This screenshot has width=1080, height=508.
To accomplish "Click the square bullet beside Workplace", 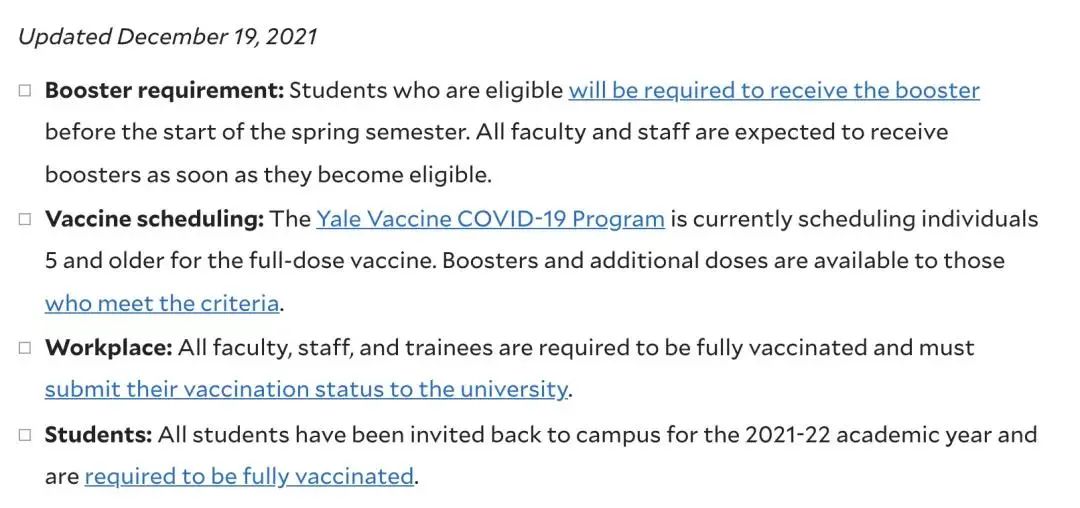I will coord(25,347).
